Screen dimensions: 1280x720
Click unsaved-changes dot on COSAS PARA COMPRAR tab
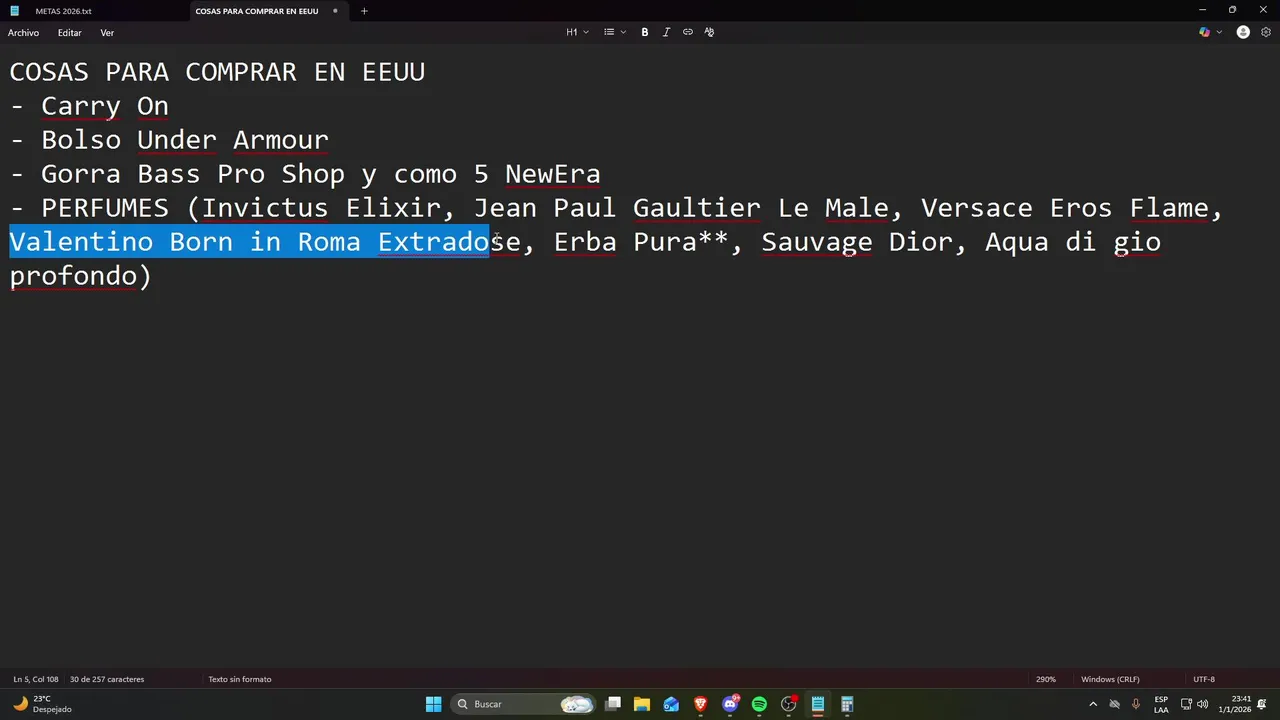point(335,11)
